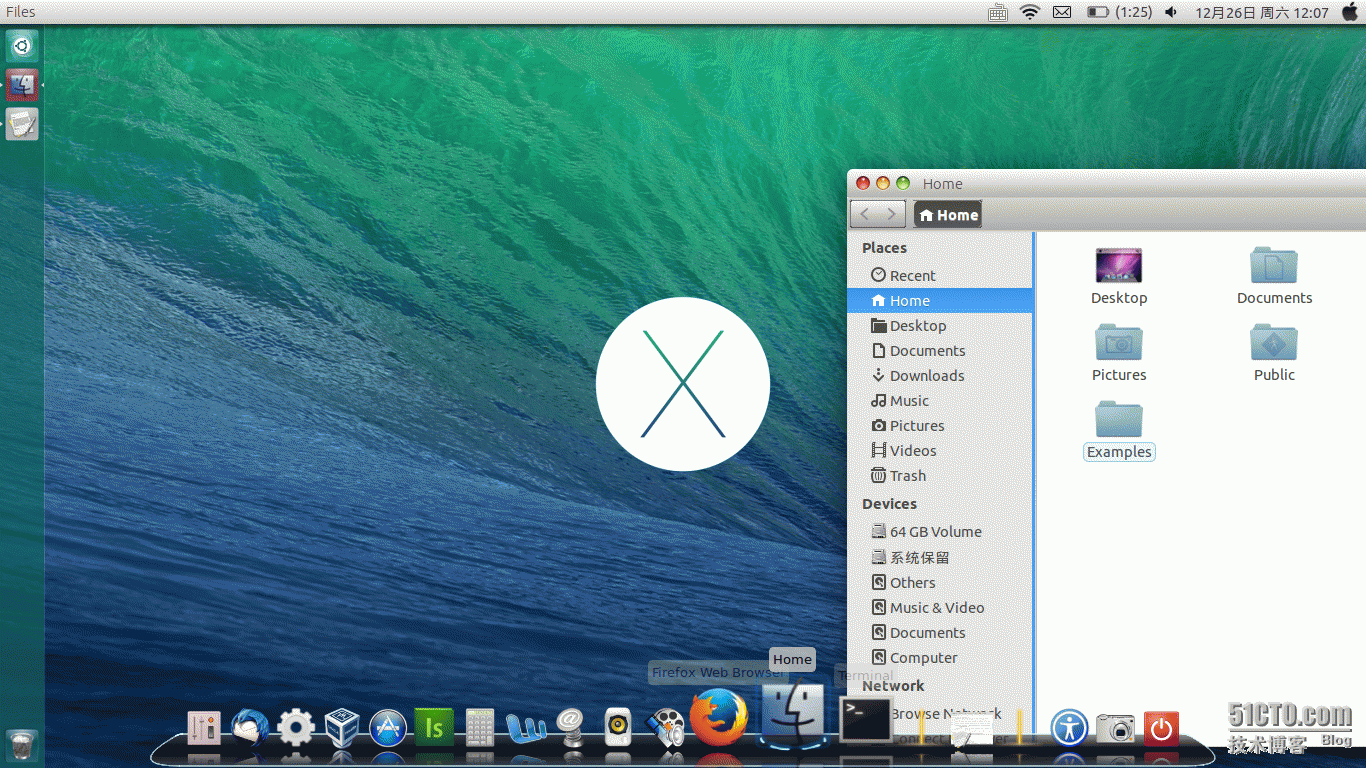Screen dimensions: 1366x768
Task: Open the Trash icon in left launcher
Action: pos(22,745)
